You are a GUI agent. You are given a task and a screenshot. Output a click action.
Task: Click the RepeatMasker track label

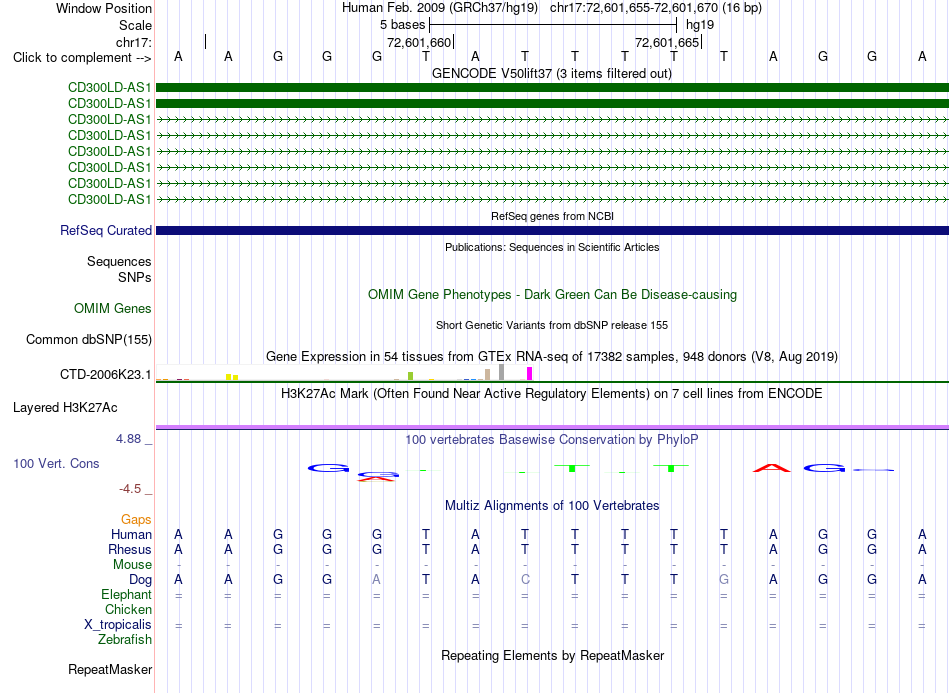click(x=110, y=670)
